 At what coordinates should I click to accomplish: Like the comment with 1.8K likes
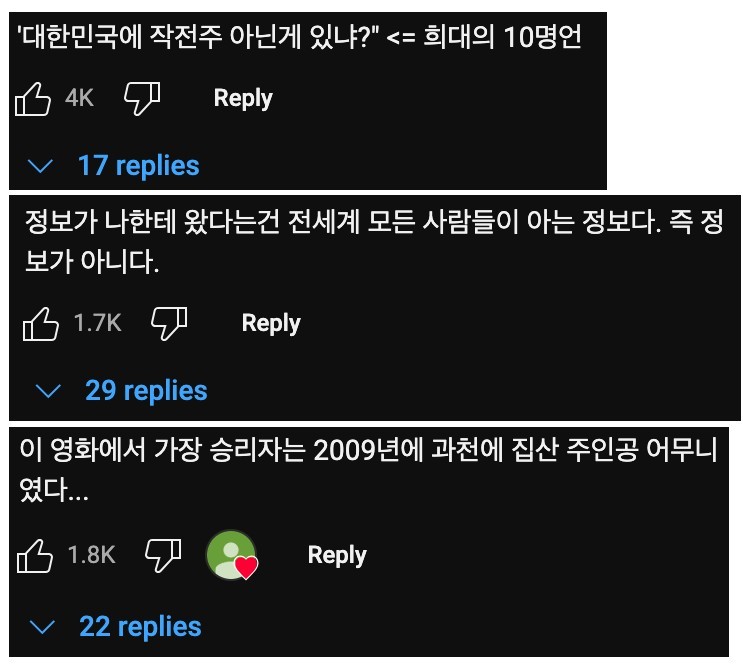[35, 555]
